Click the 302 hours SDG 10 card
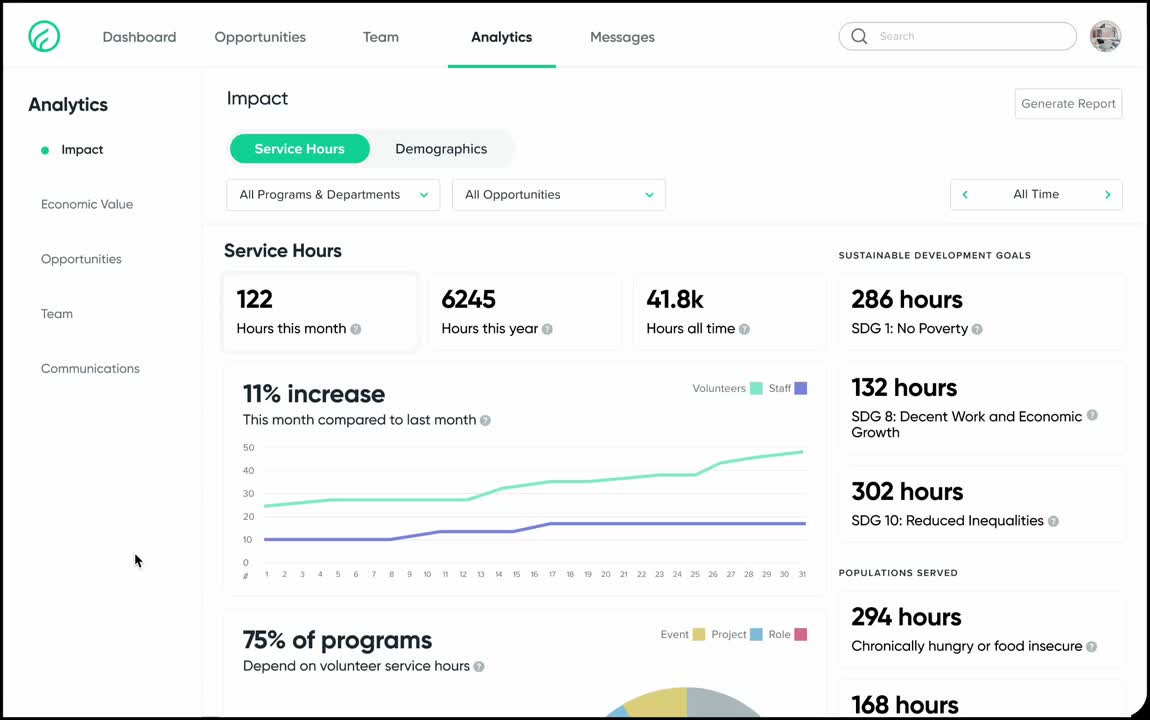 [x=982, y=504]
